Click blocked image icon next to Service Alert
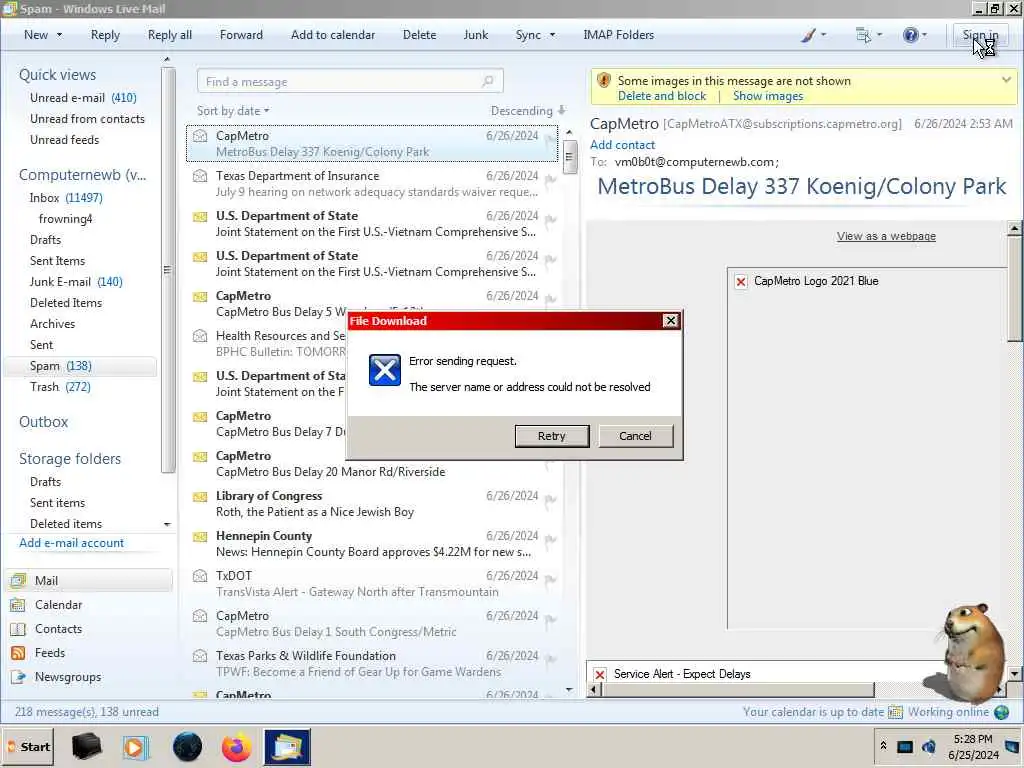The height and width of the screenshot is (768, 1024). pyautogui.click(x=600, y=674)
